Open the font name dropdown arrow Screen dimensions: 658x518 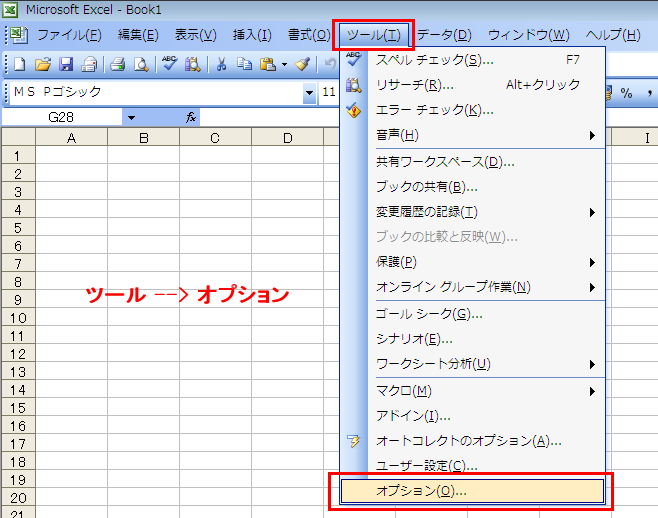(x=309, y=93)
